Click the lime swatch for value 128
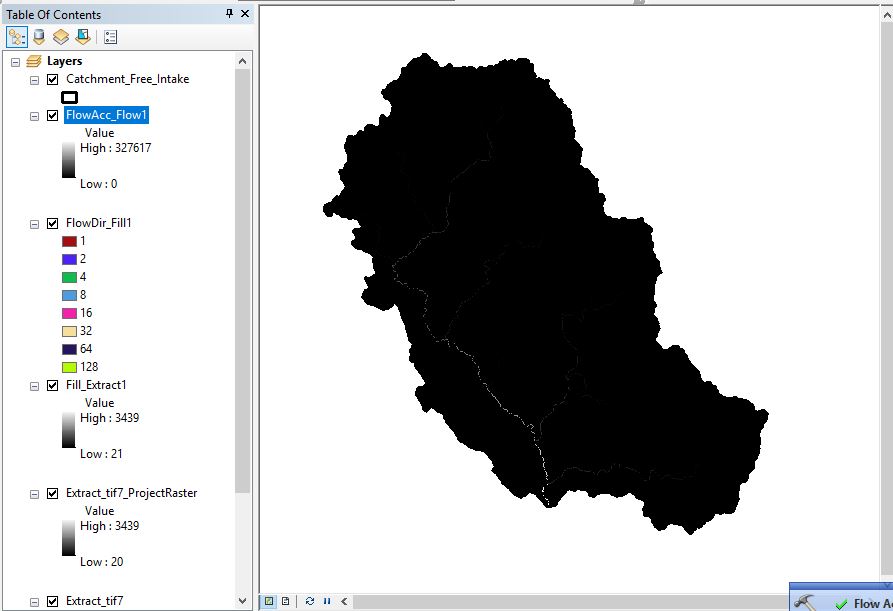 click(x=69, y=367)
